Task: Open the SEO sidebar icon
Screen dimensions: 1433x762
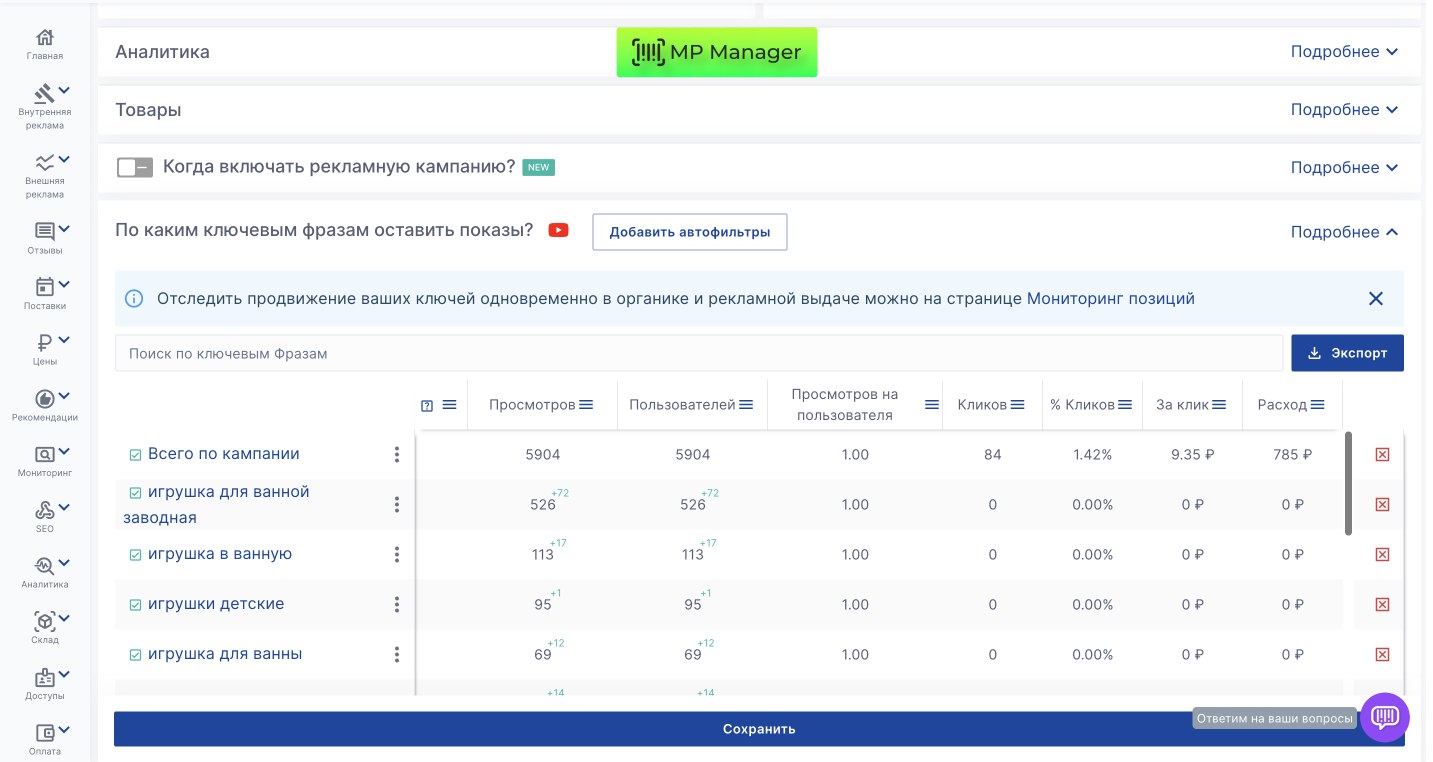Action: pyautogui.click(x=45, y=510)
